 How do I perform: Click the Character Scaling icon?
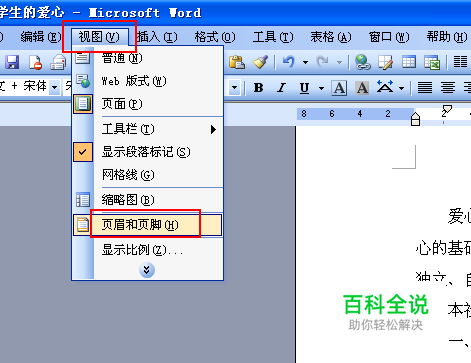click(385, 87)
